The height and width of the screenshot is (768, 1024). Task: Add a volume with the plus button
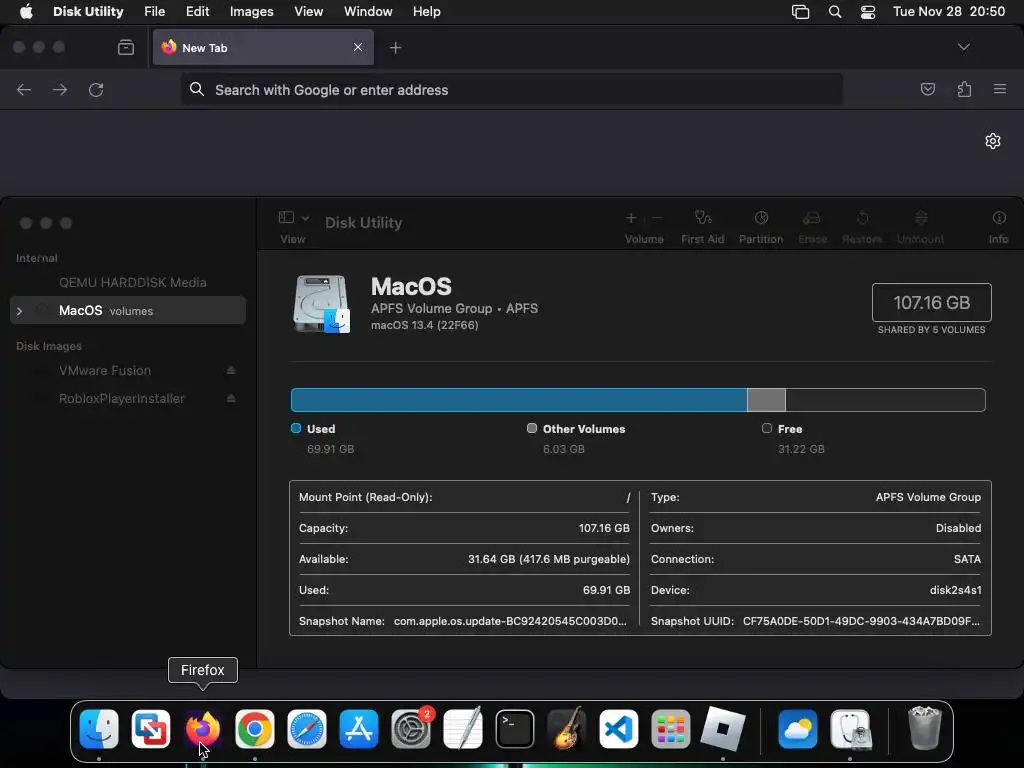tap(631, 218)
